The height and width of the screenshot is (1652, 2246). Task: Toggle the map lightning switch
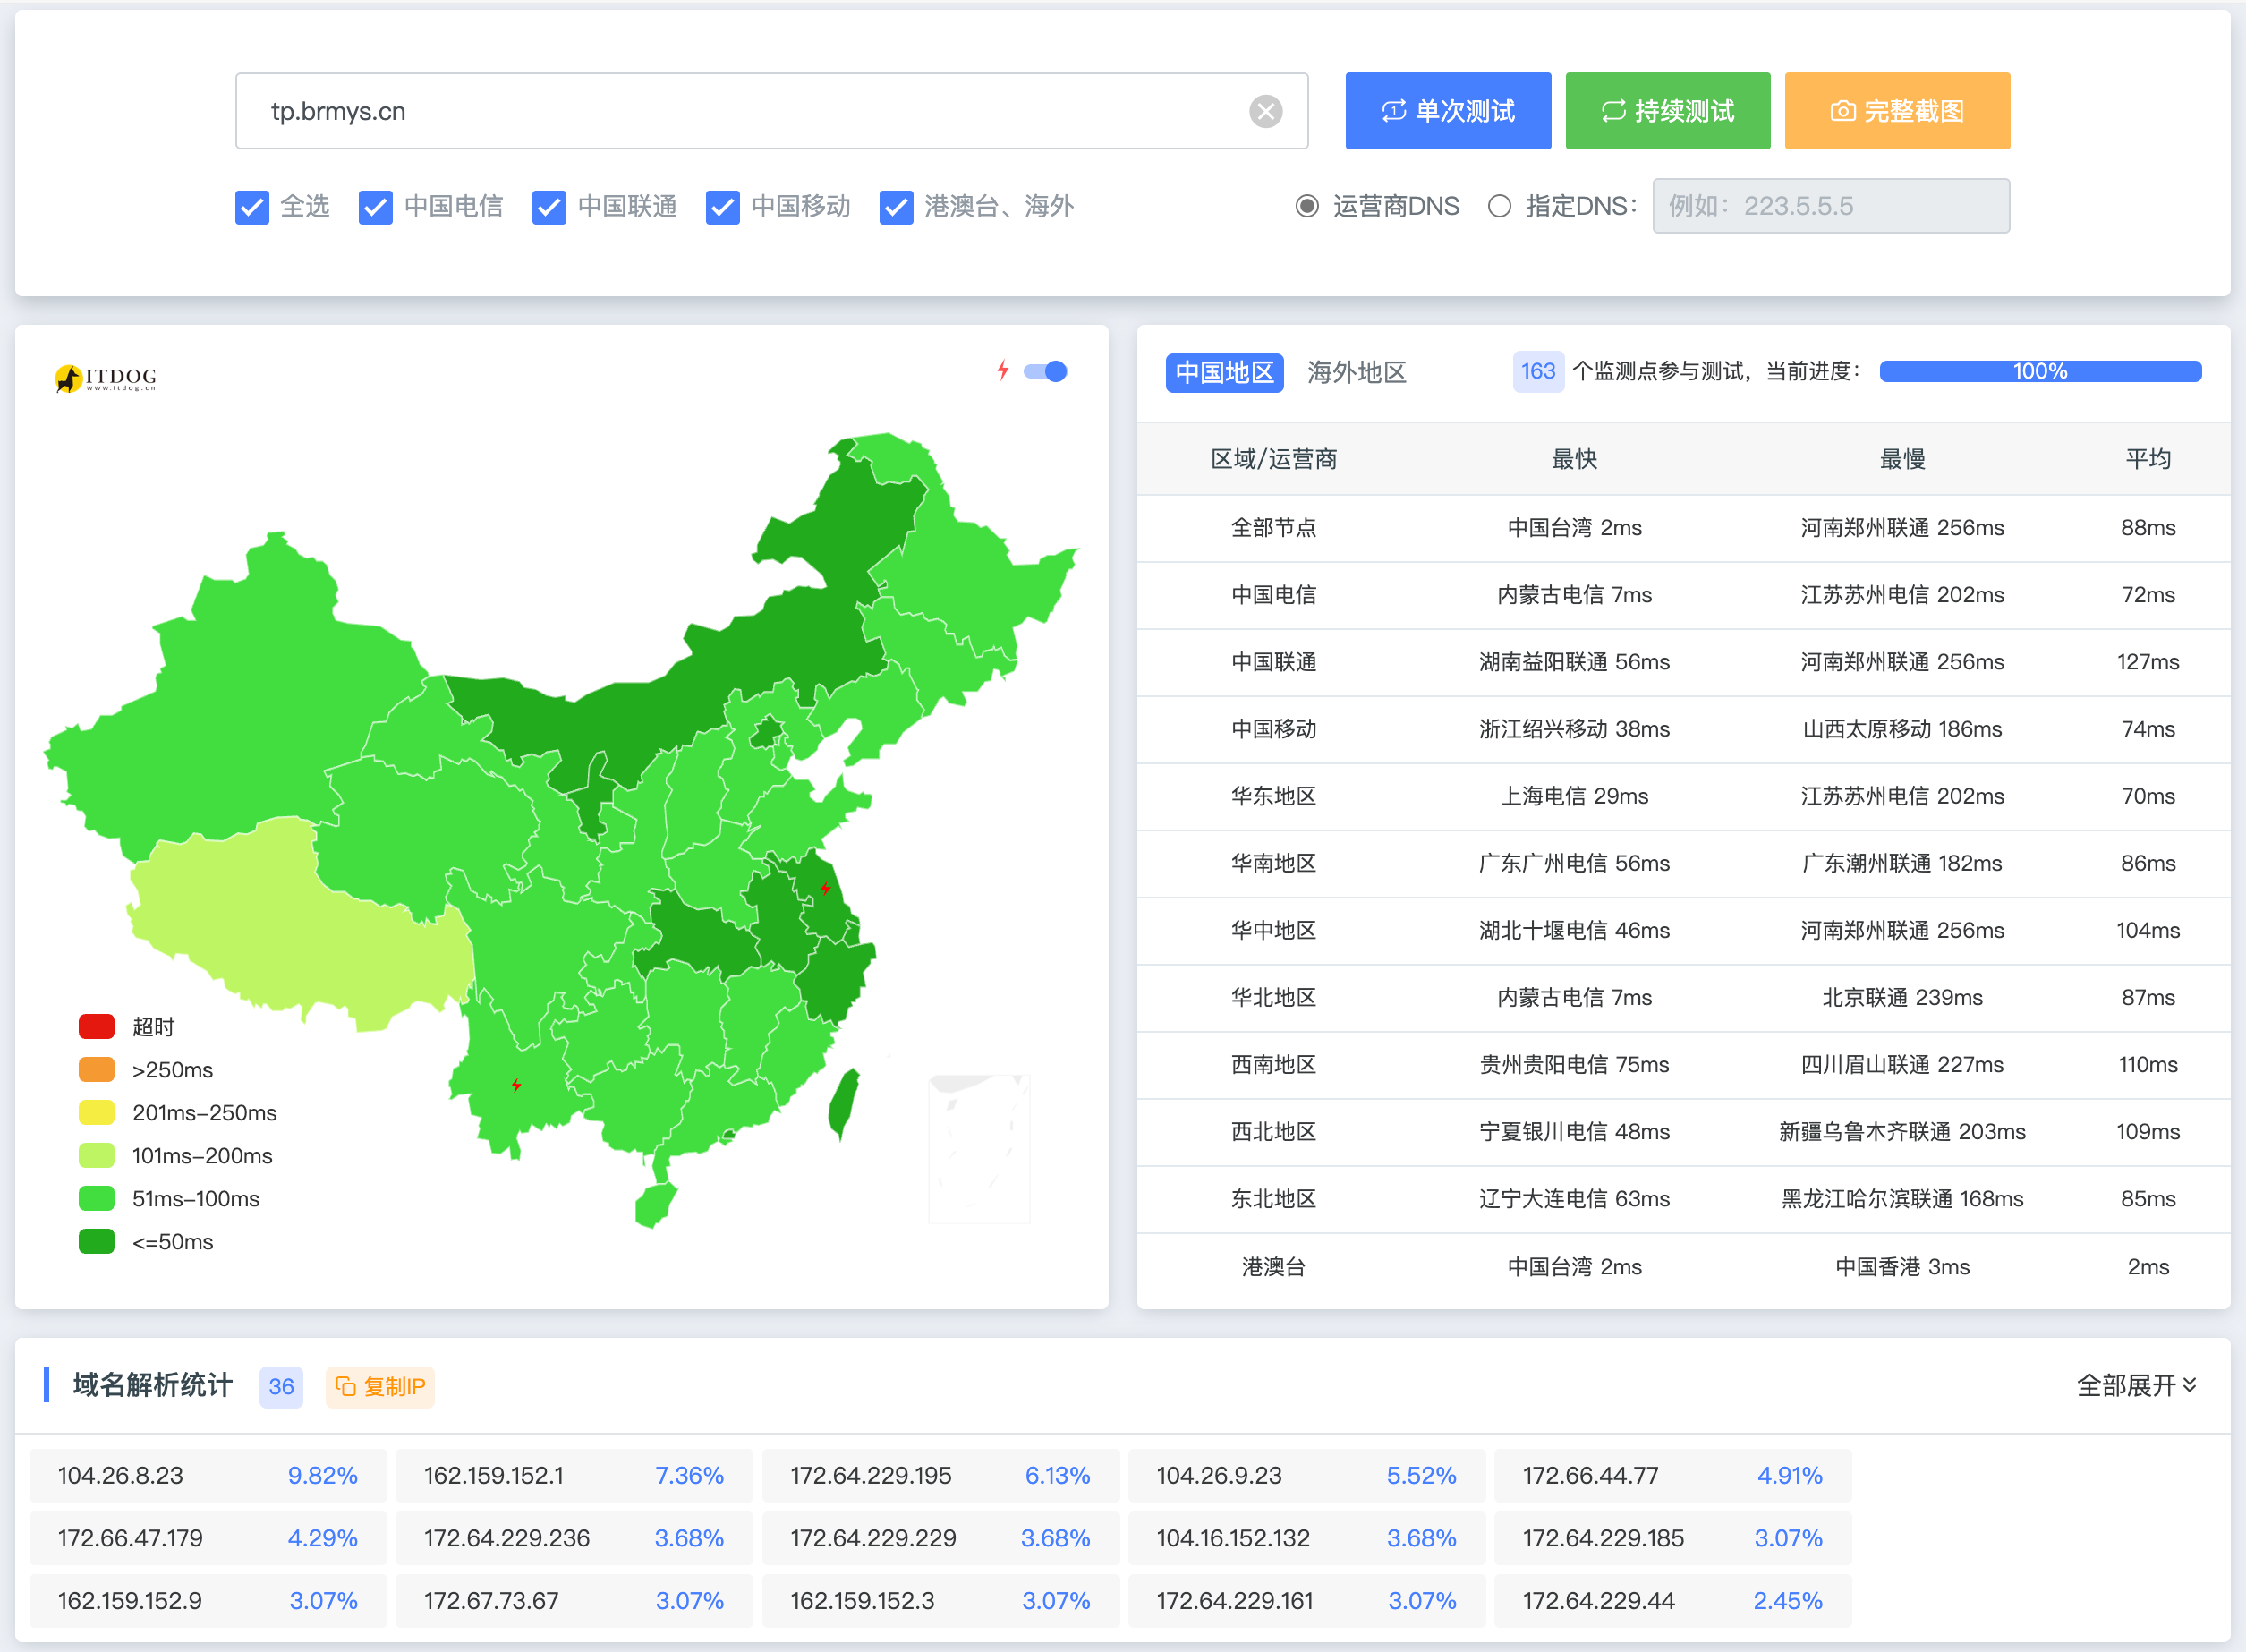point(1046,372)
